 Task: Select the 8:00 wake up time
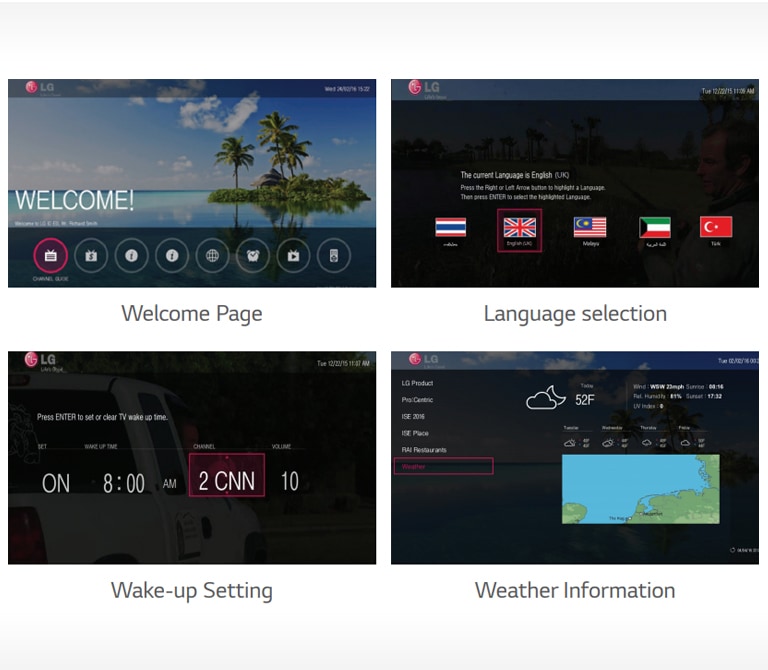tap(123, 483)
